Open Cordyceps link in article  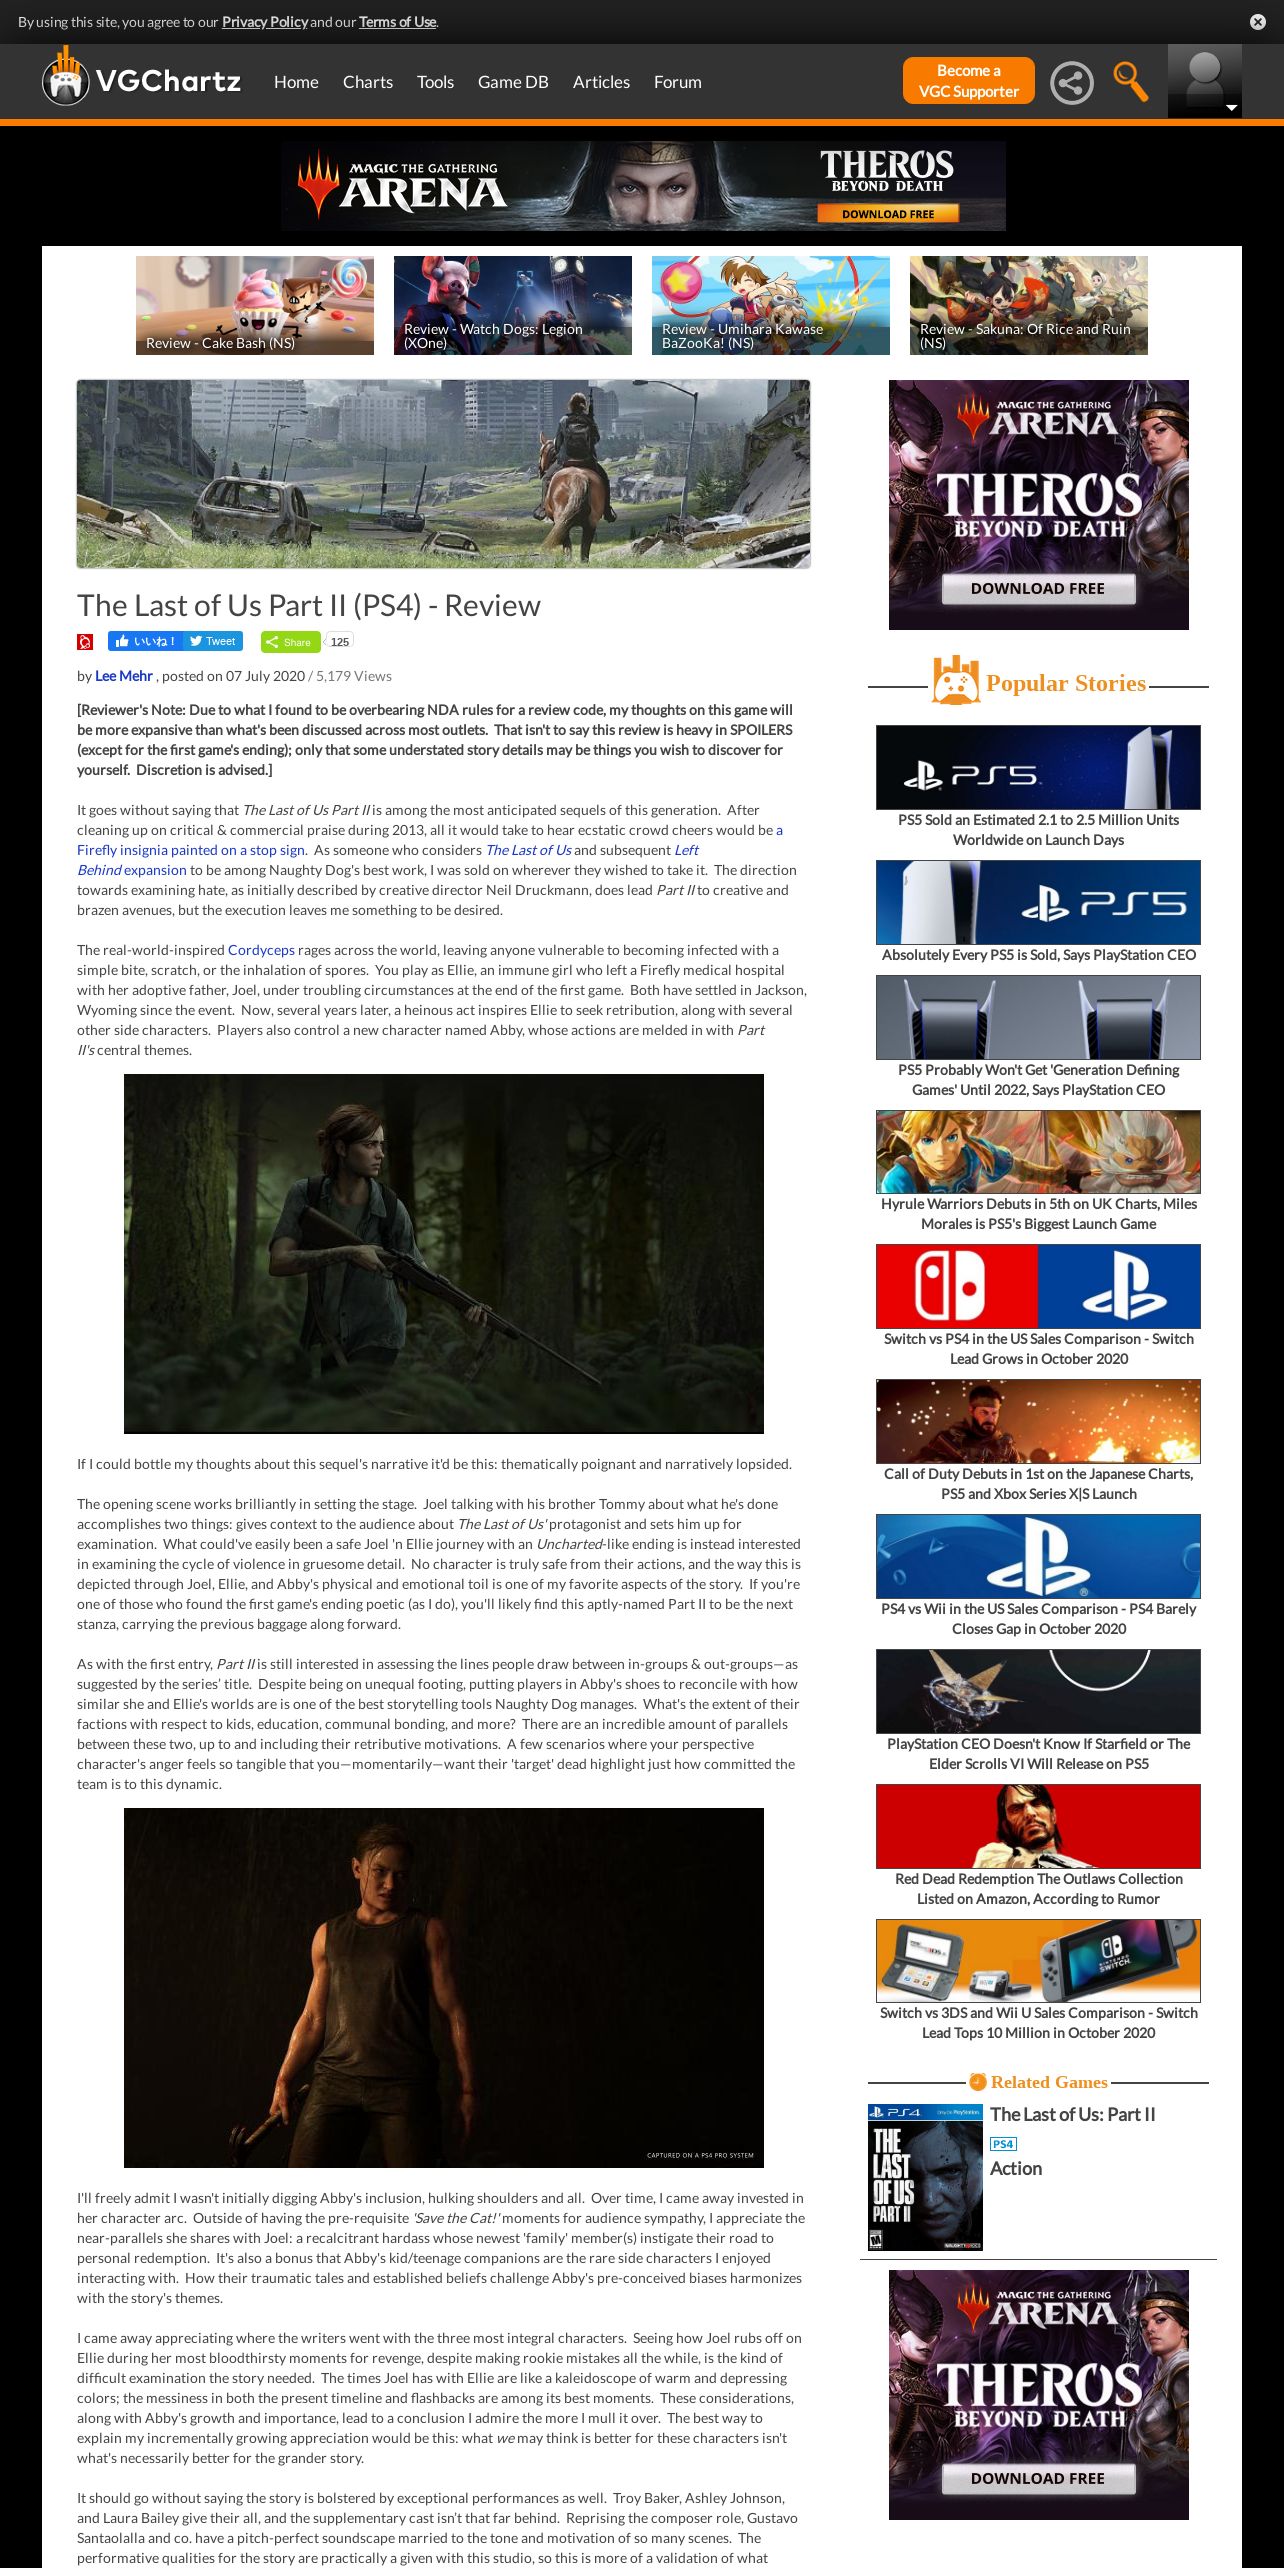pyautogui.click(x=261, y=950)
